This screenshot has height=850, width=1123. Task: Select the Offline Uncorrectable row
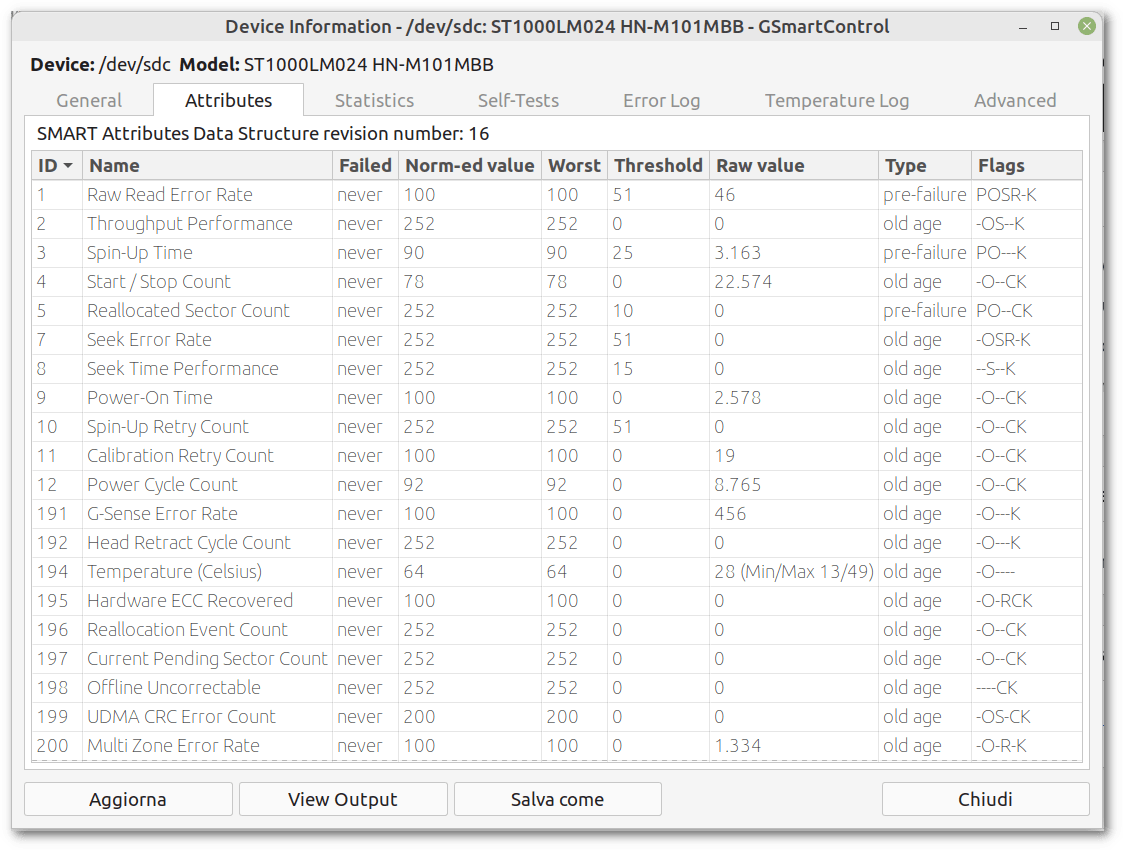[556, 687]
